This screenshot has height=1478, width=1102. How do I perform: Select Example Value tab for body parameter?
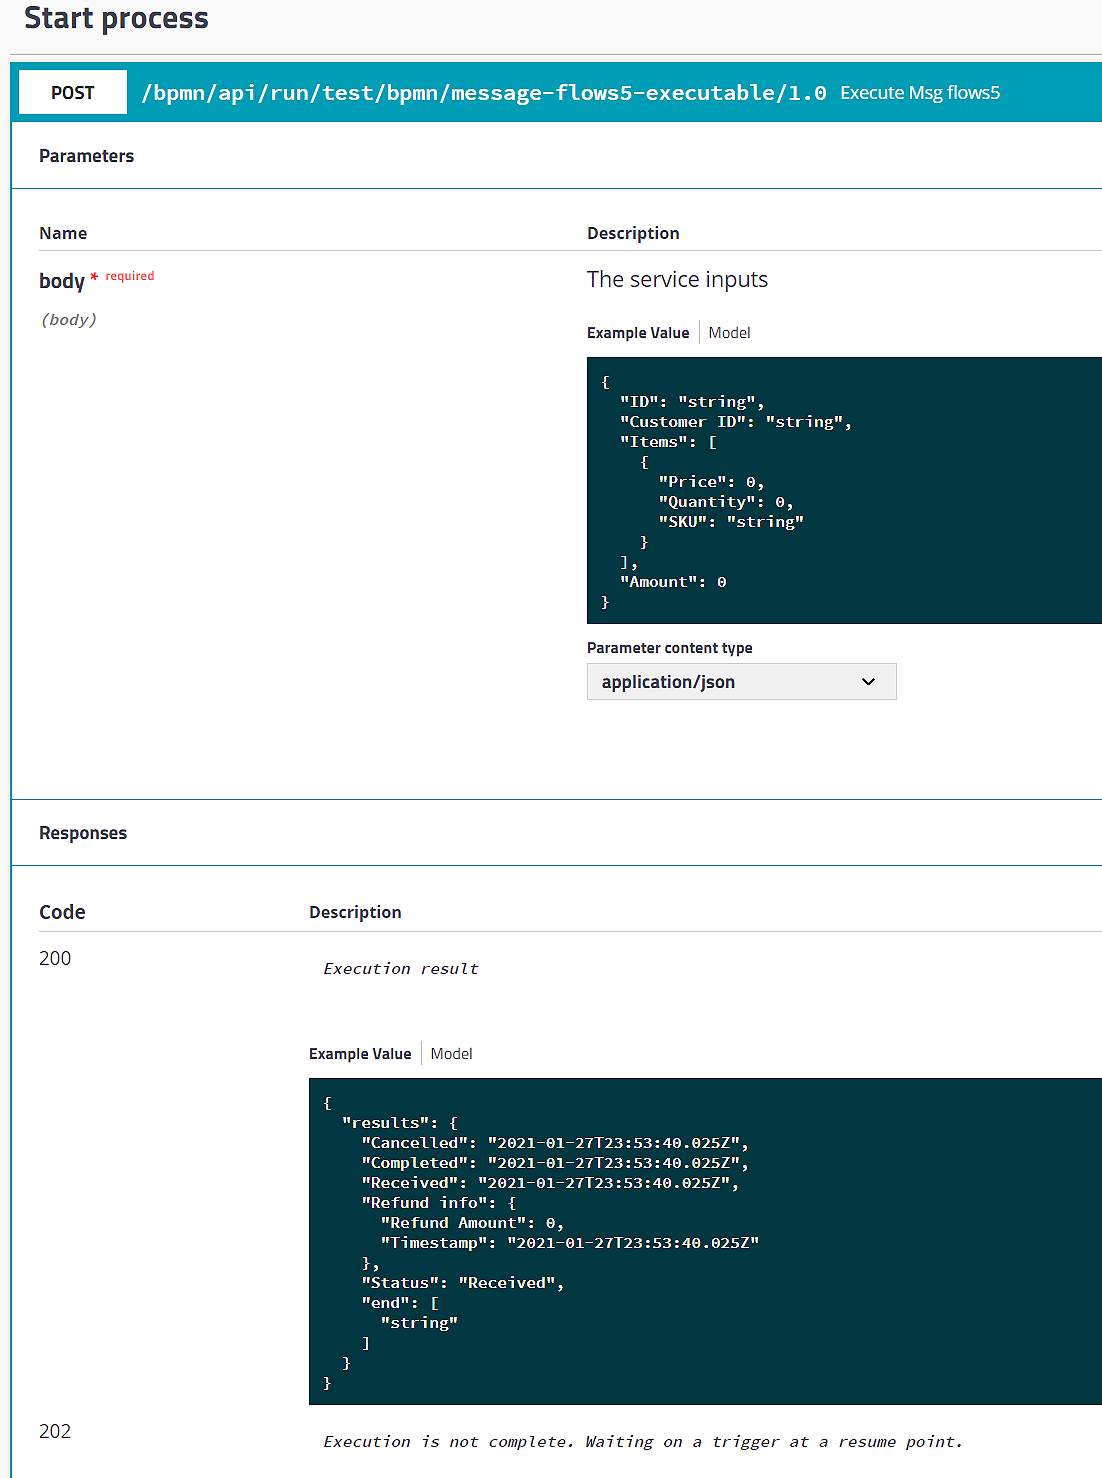(x=638, y=333)
